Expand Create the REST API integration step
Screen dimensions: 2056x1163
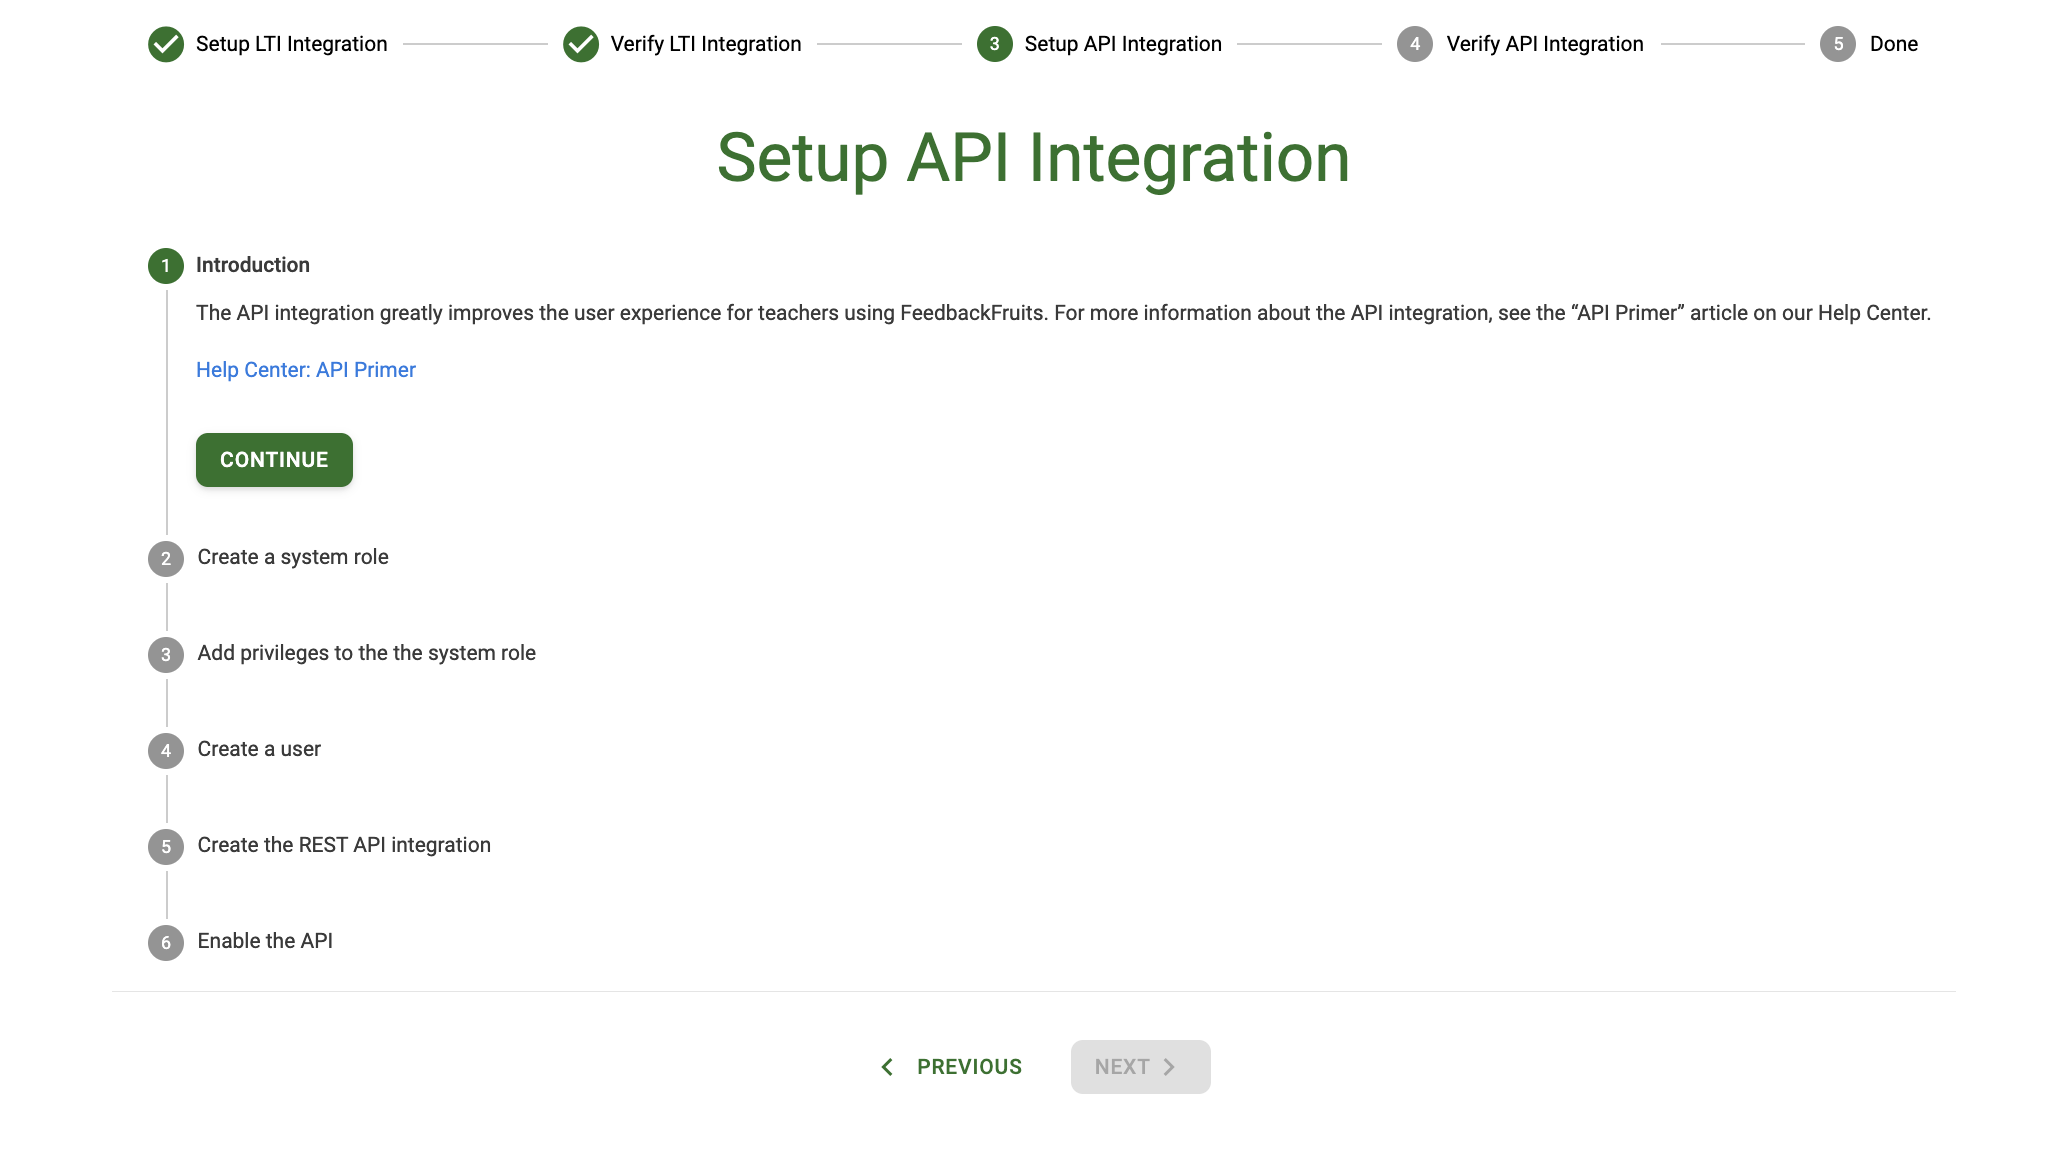point(344,845)
